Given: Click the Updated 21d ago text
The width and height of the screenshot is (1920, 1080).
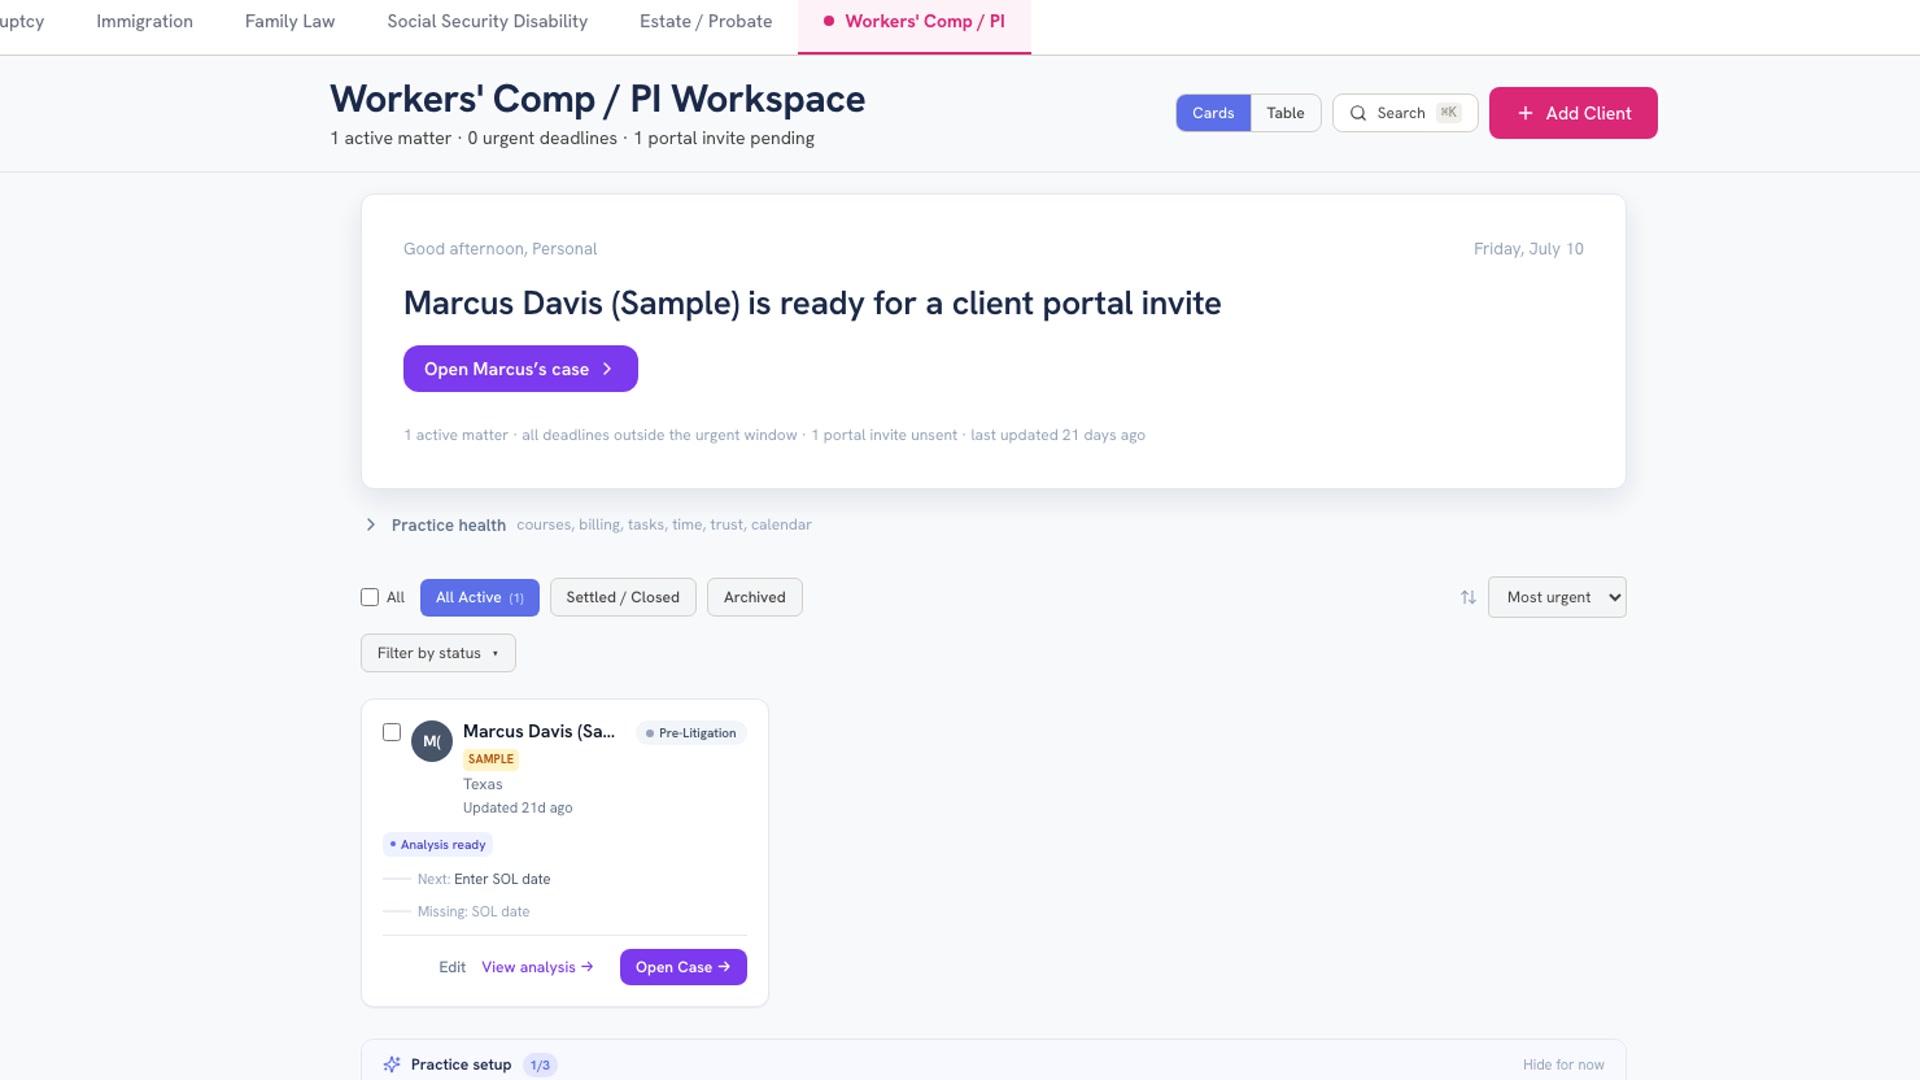Looking at the screenshot, I should pos(518,808).
